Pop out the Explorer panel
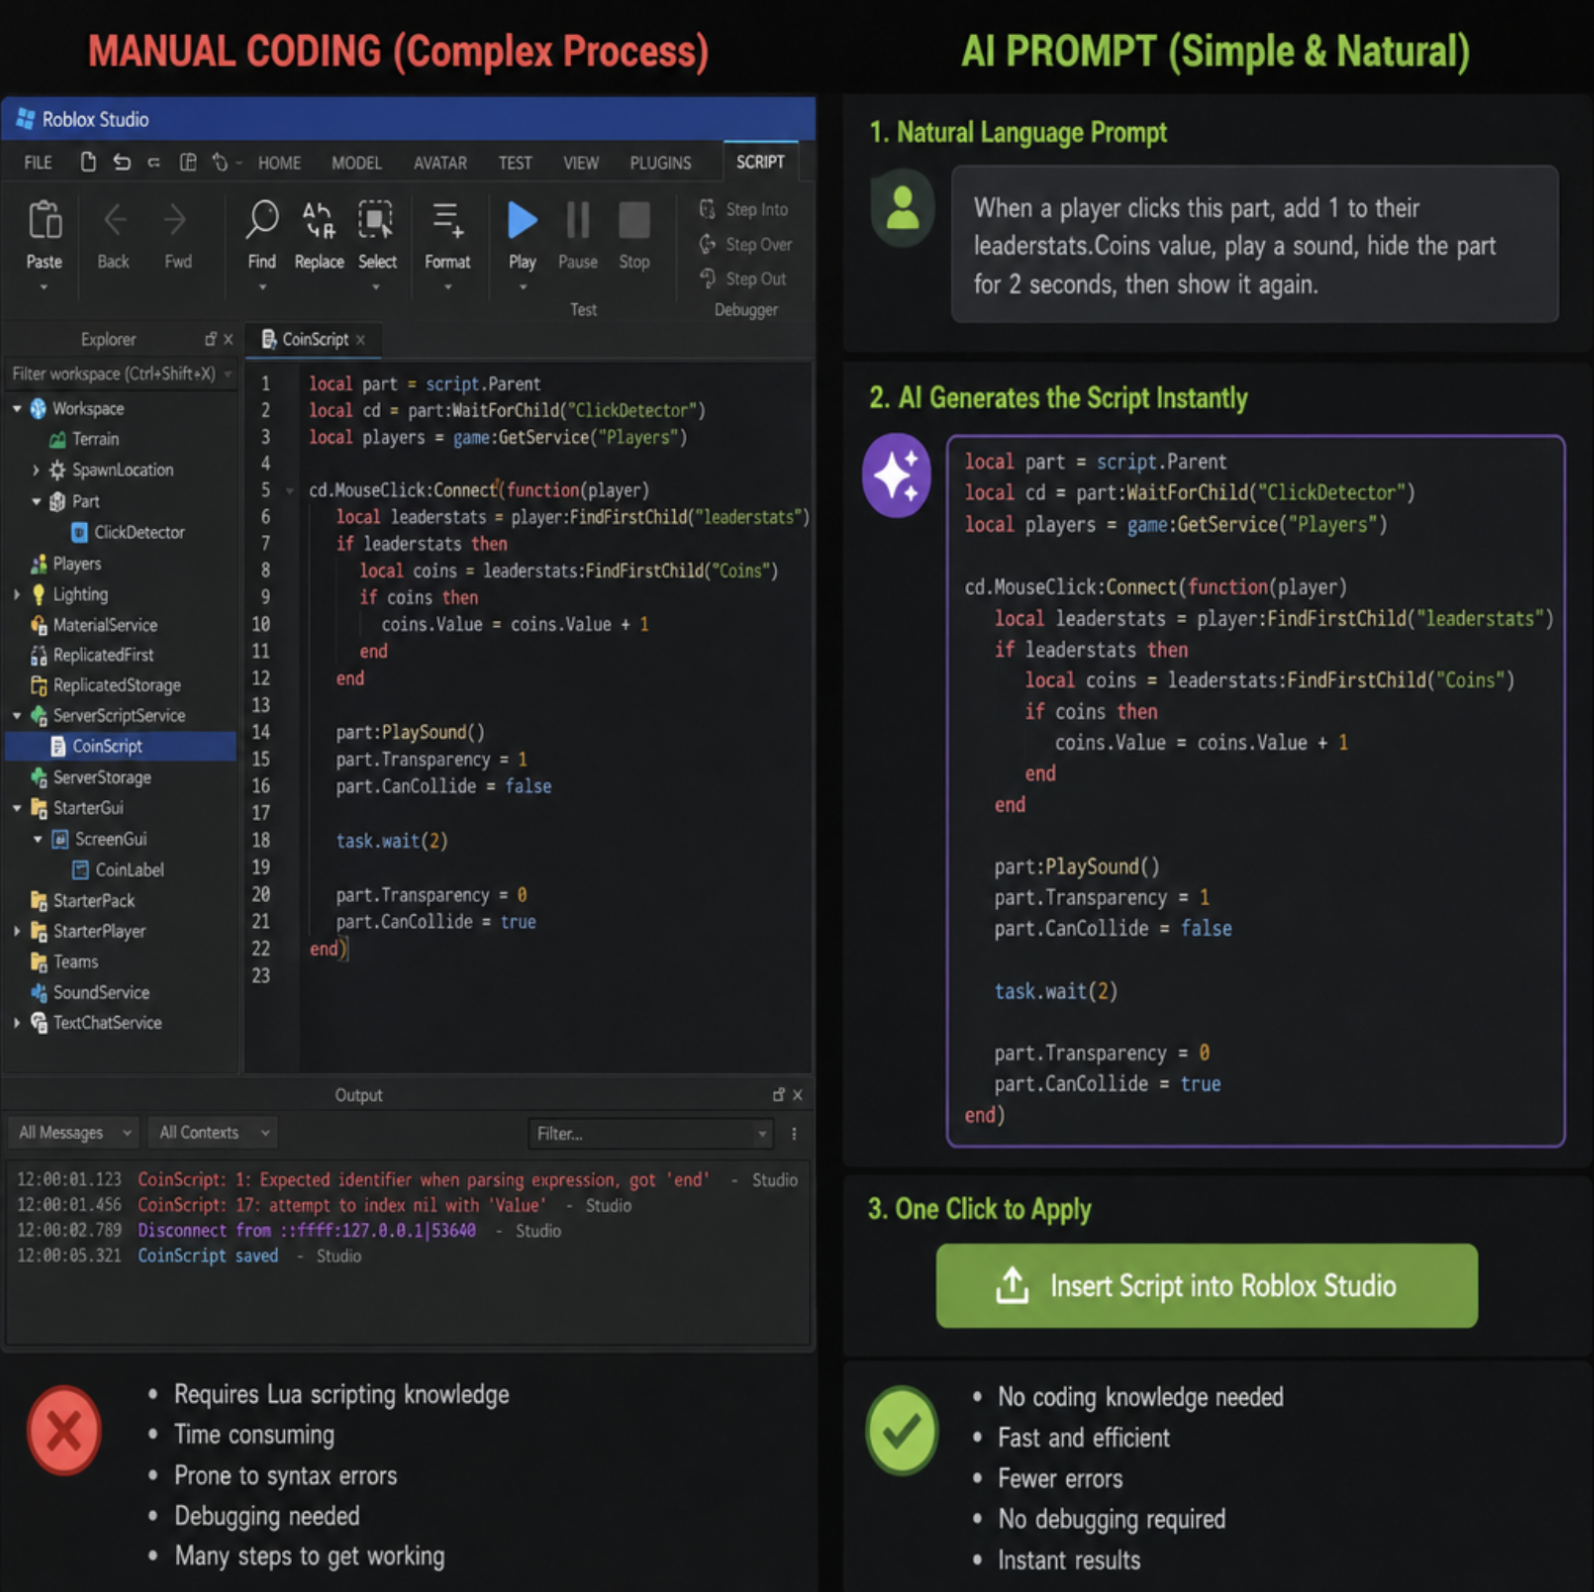Image resolution: width=1594 pixels, height=1592 pixels. [210, 339]
